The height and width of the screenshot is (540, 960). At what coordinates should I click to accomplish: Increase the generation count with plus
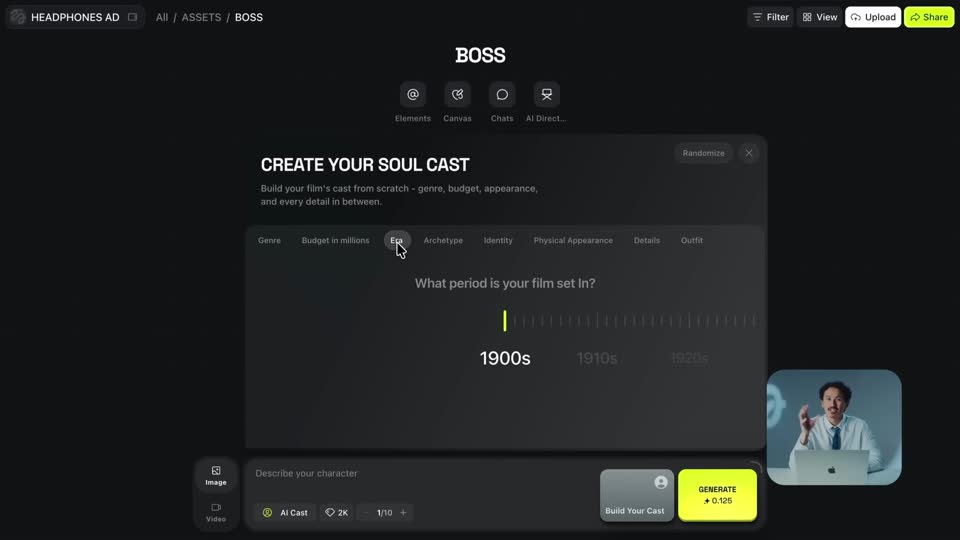coord(403,512)
